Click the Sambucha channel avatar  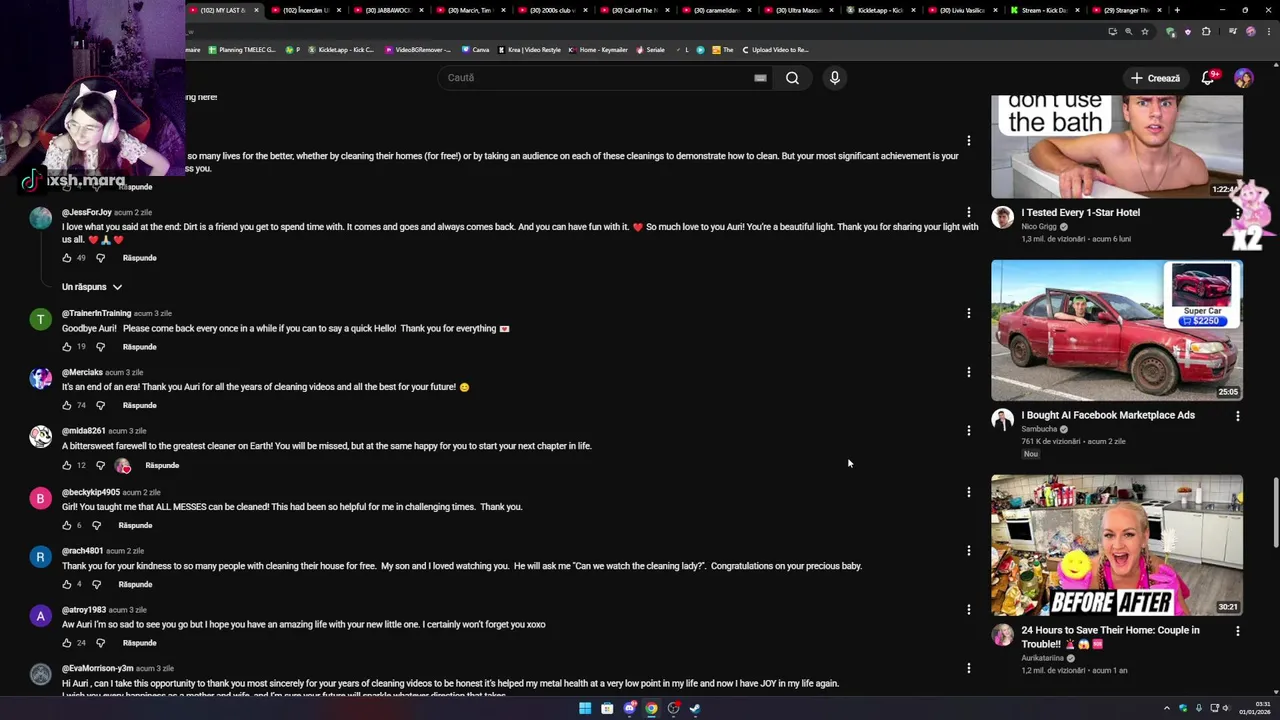1002,421
